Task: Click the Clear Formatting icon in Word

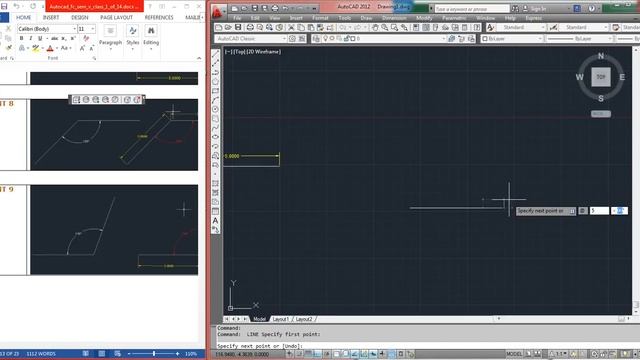Action: (86, 38)
